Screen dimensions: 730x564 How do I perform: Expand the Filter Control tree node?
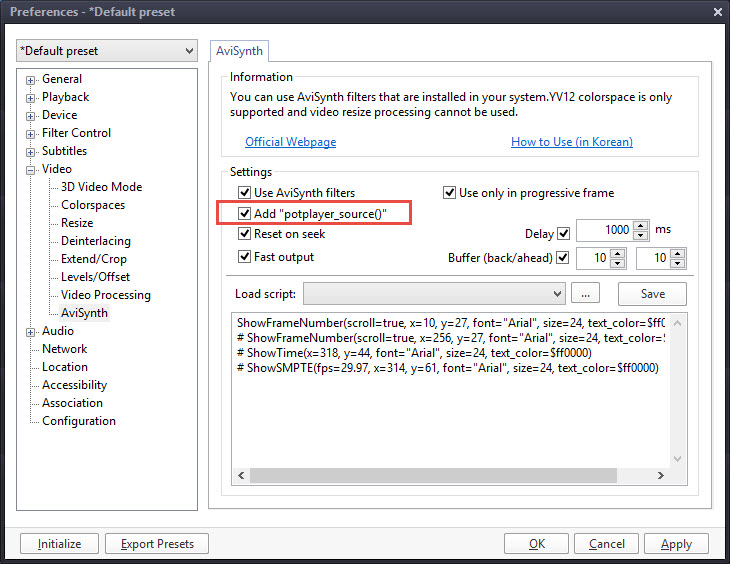click(30, 134)
